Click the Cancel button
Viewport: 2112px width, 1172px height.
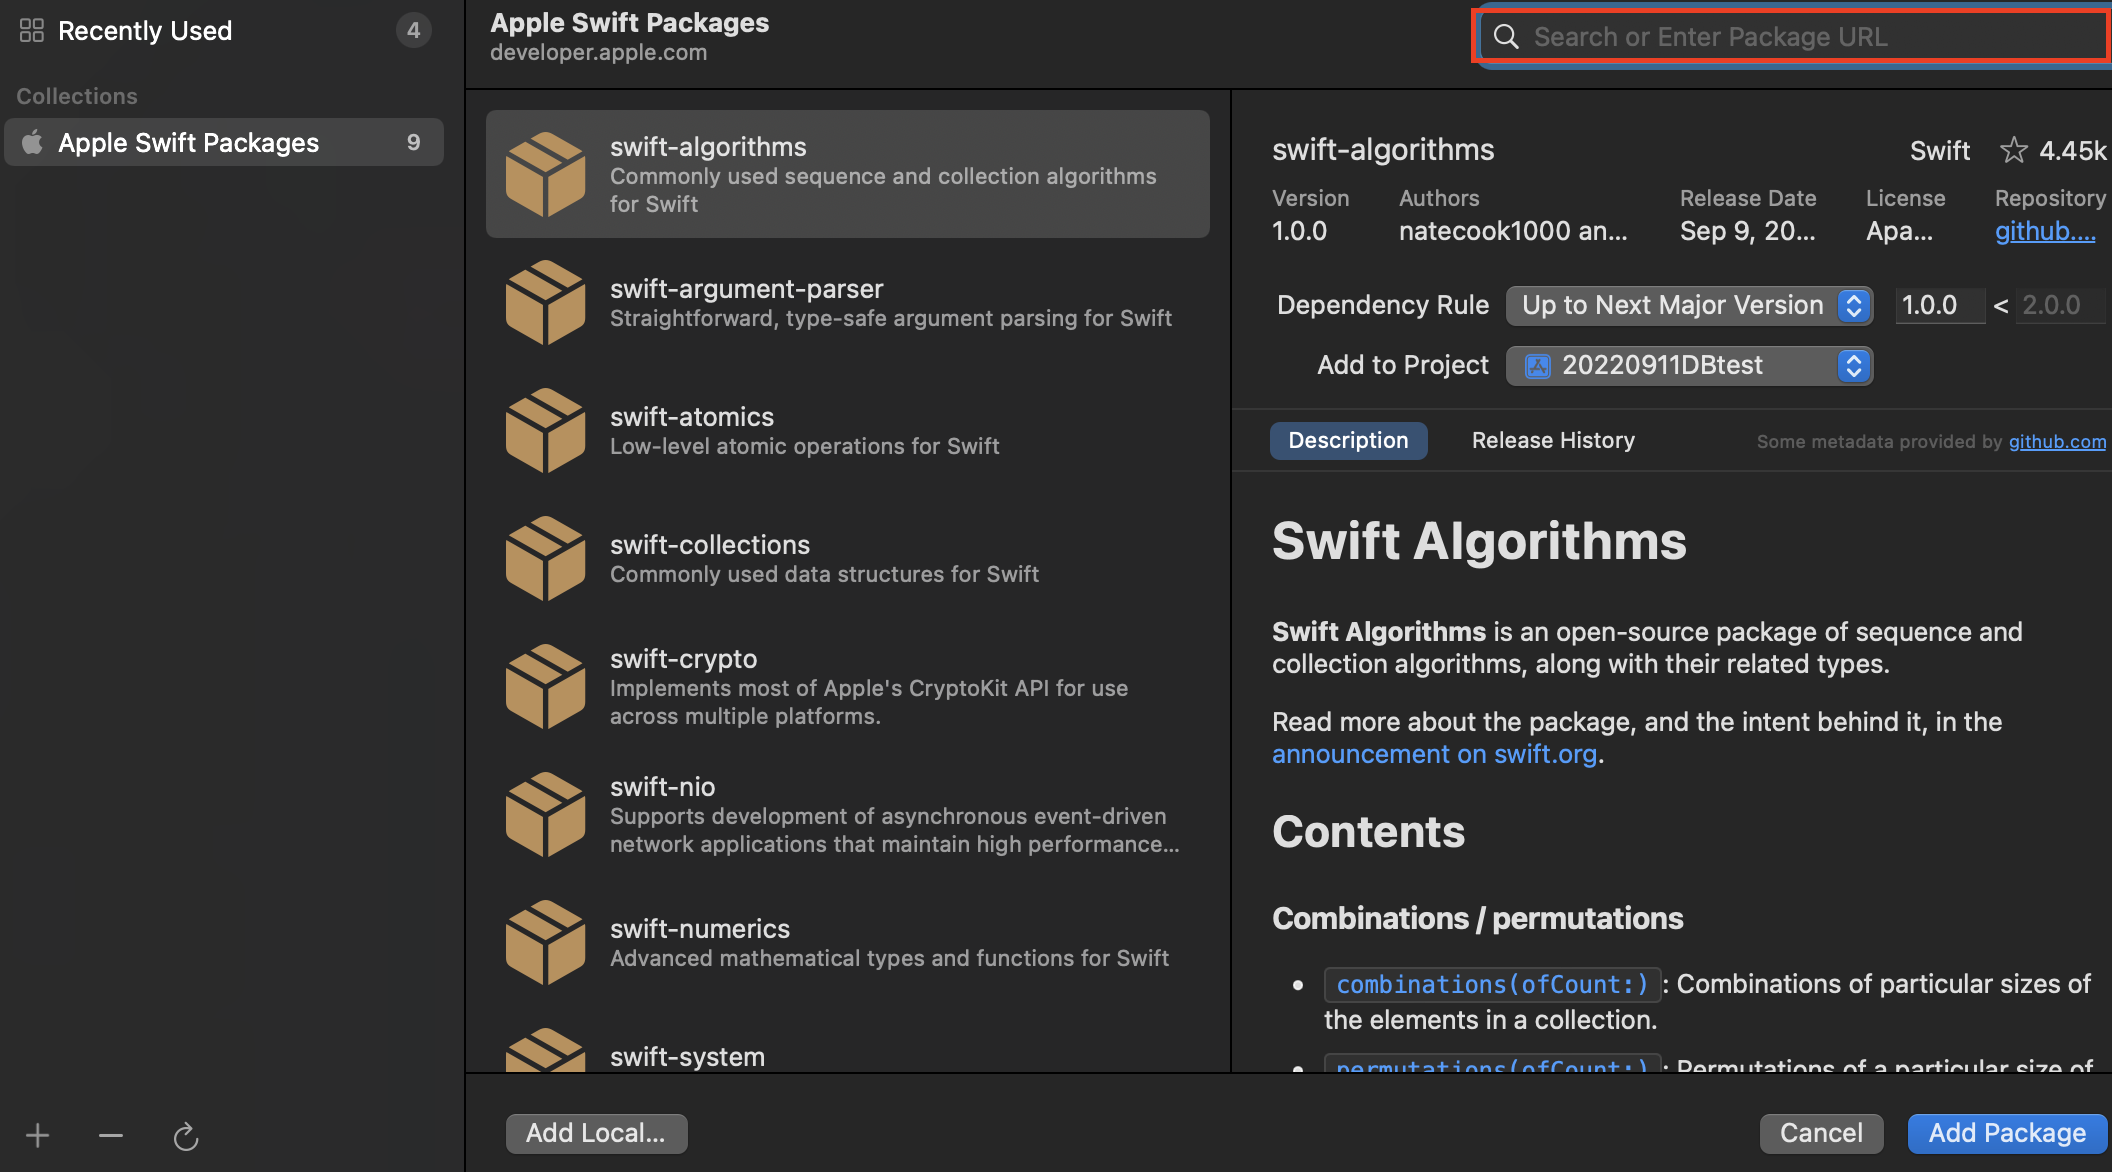pyautogui.click(x=1821, y=1133)
